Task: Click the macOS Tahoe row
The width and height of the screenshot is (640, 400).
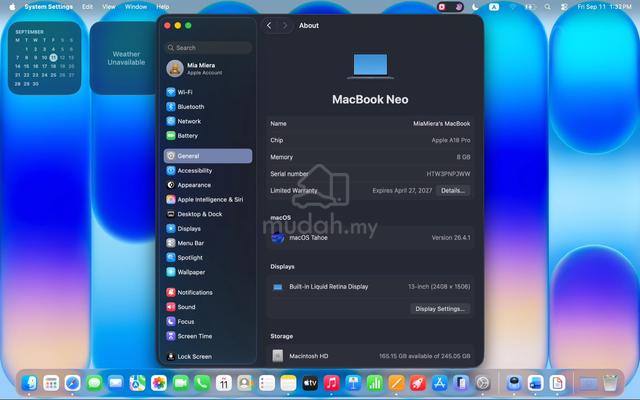Action: pyautogui.click(x=370, y=238)
